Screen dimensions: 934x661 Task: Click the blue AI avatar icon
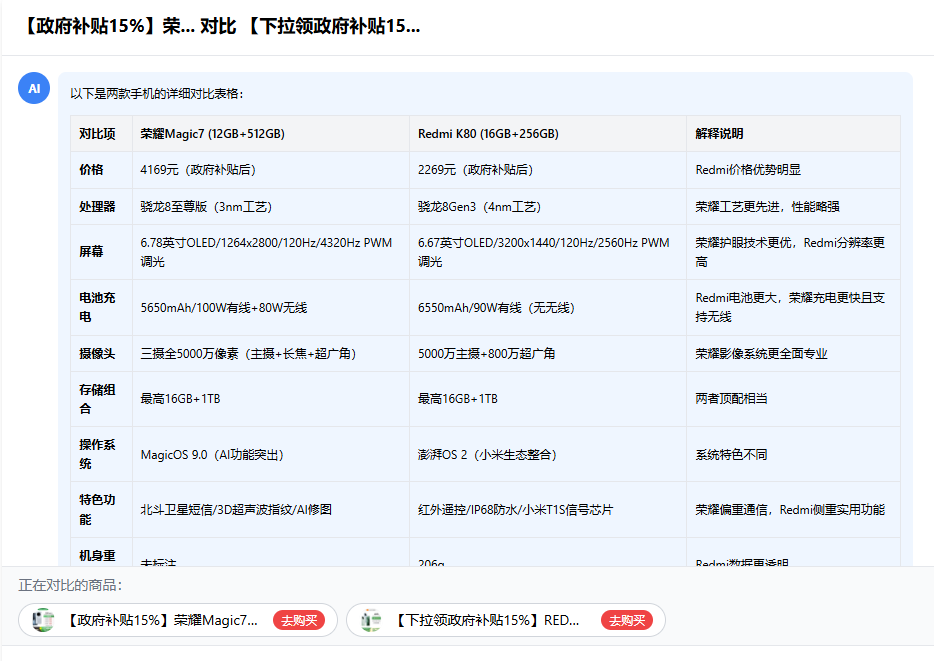pos(34,88)
